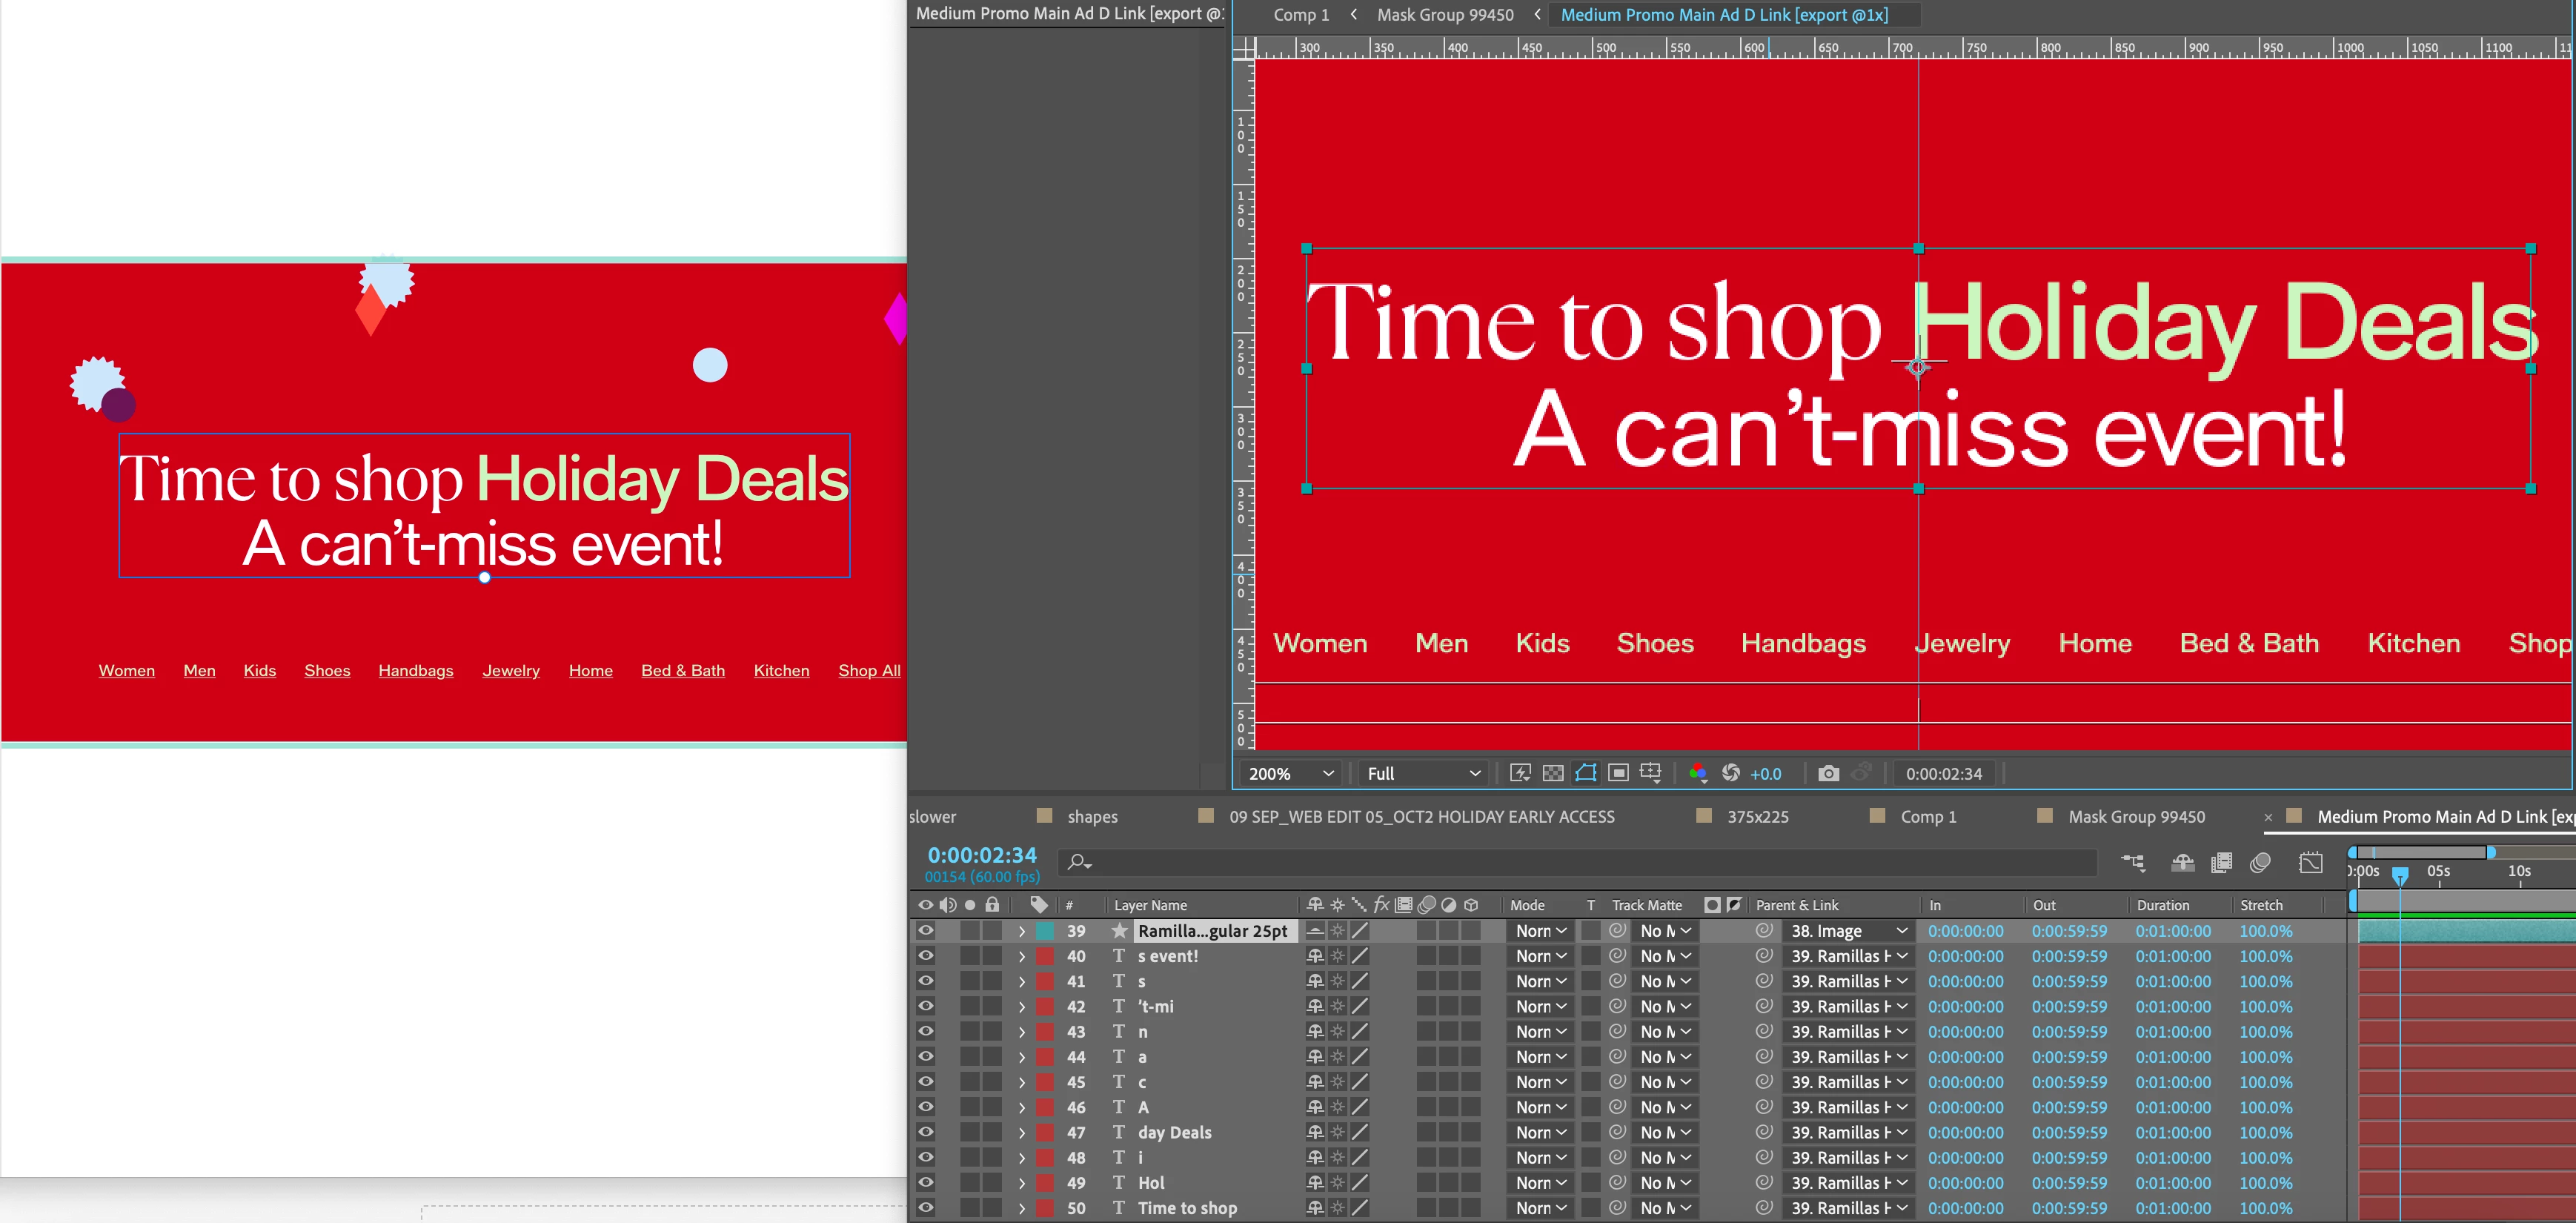The image size is (2576, 1223).
Task: Open the 200% magnification dropdown
Action: [1290, 773]
